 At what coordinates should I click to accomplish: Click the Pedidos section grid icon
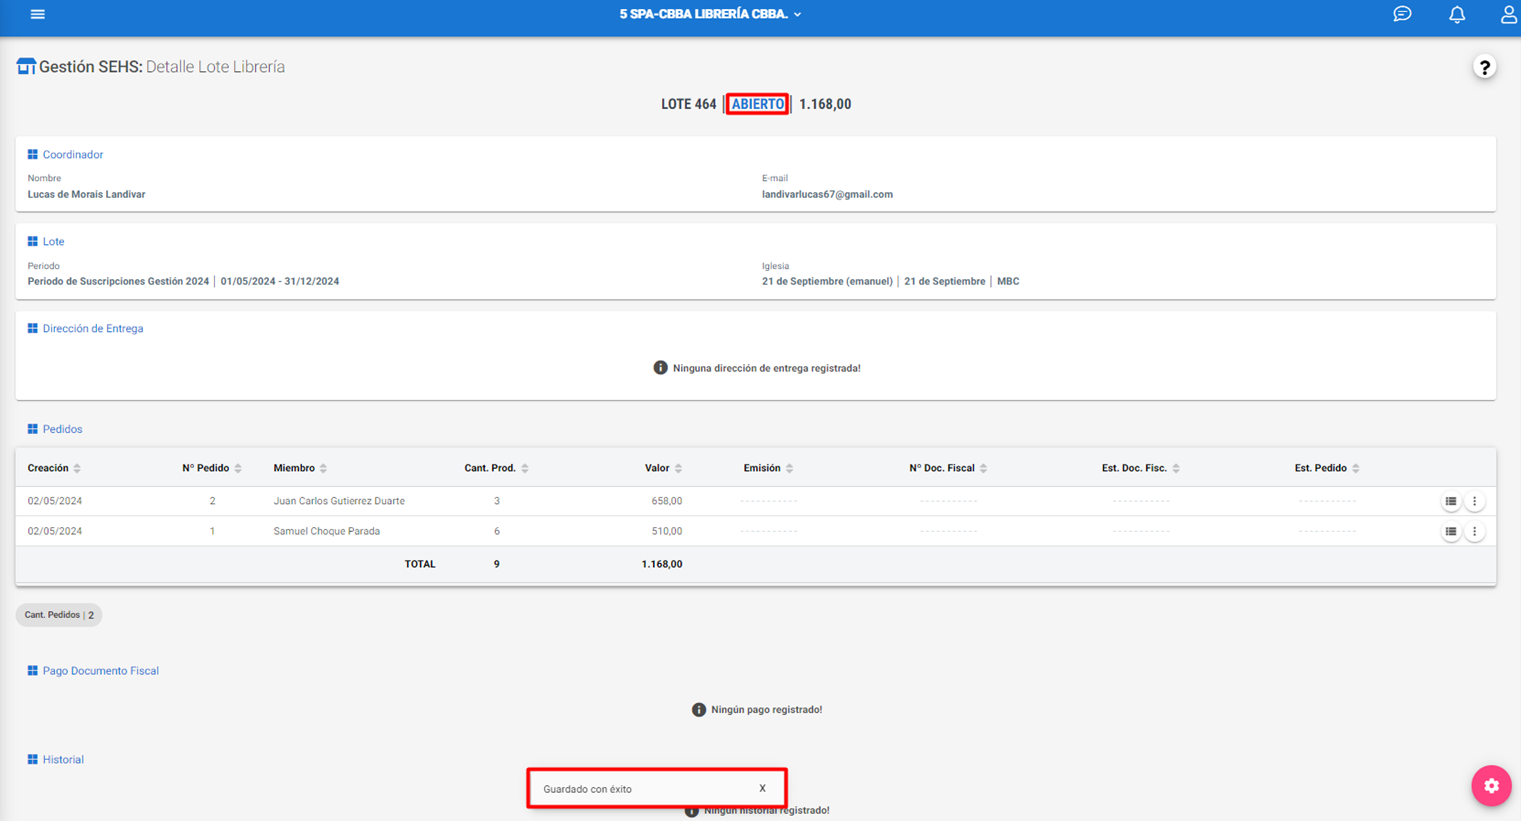pyautogui.click(x=32, y=429)
